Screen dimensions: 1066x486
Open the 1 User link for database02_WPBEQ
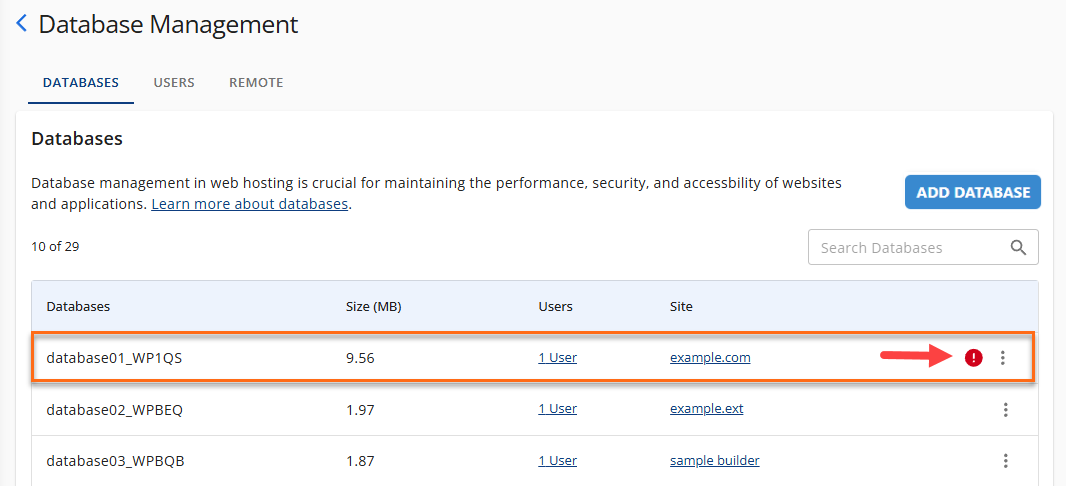tap(557, 409)
